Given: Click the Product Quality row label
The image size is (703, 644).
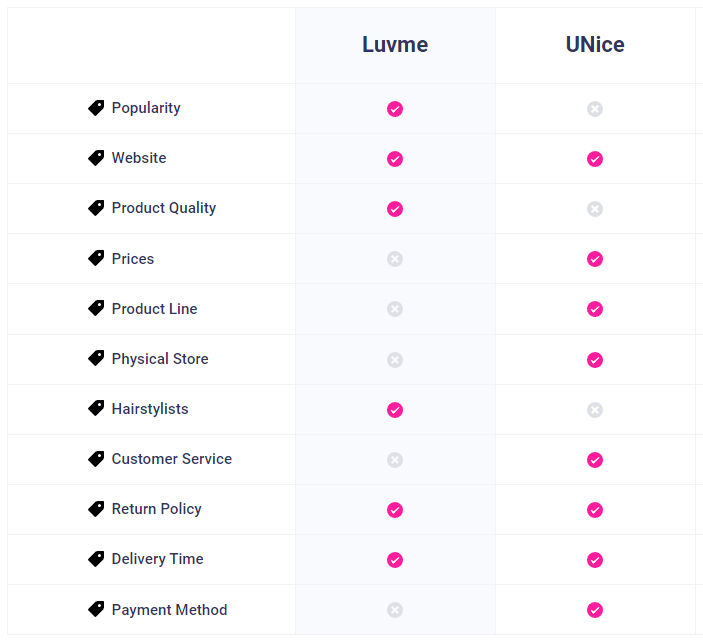Looking at the screenshot, I should point(164,208).
